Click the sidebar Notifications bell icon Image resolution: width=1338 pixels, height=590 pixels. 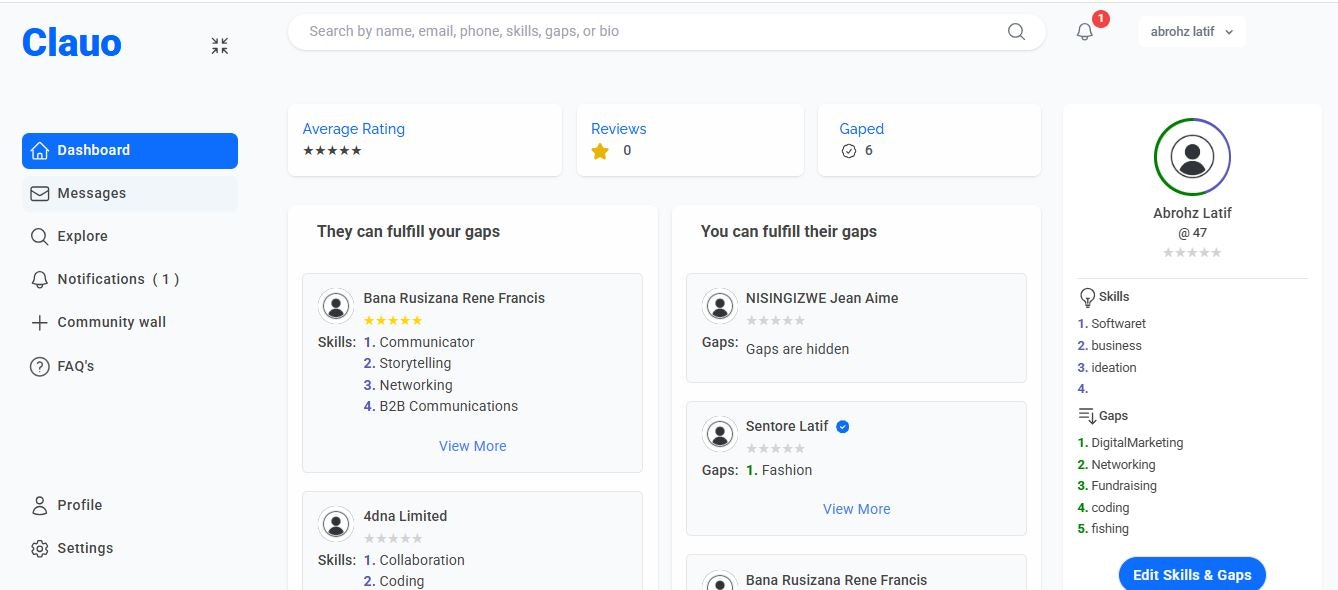click(40, 280)
